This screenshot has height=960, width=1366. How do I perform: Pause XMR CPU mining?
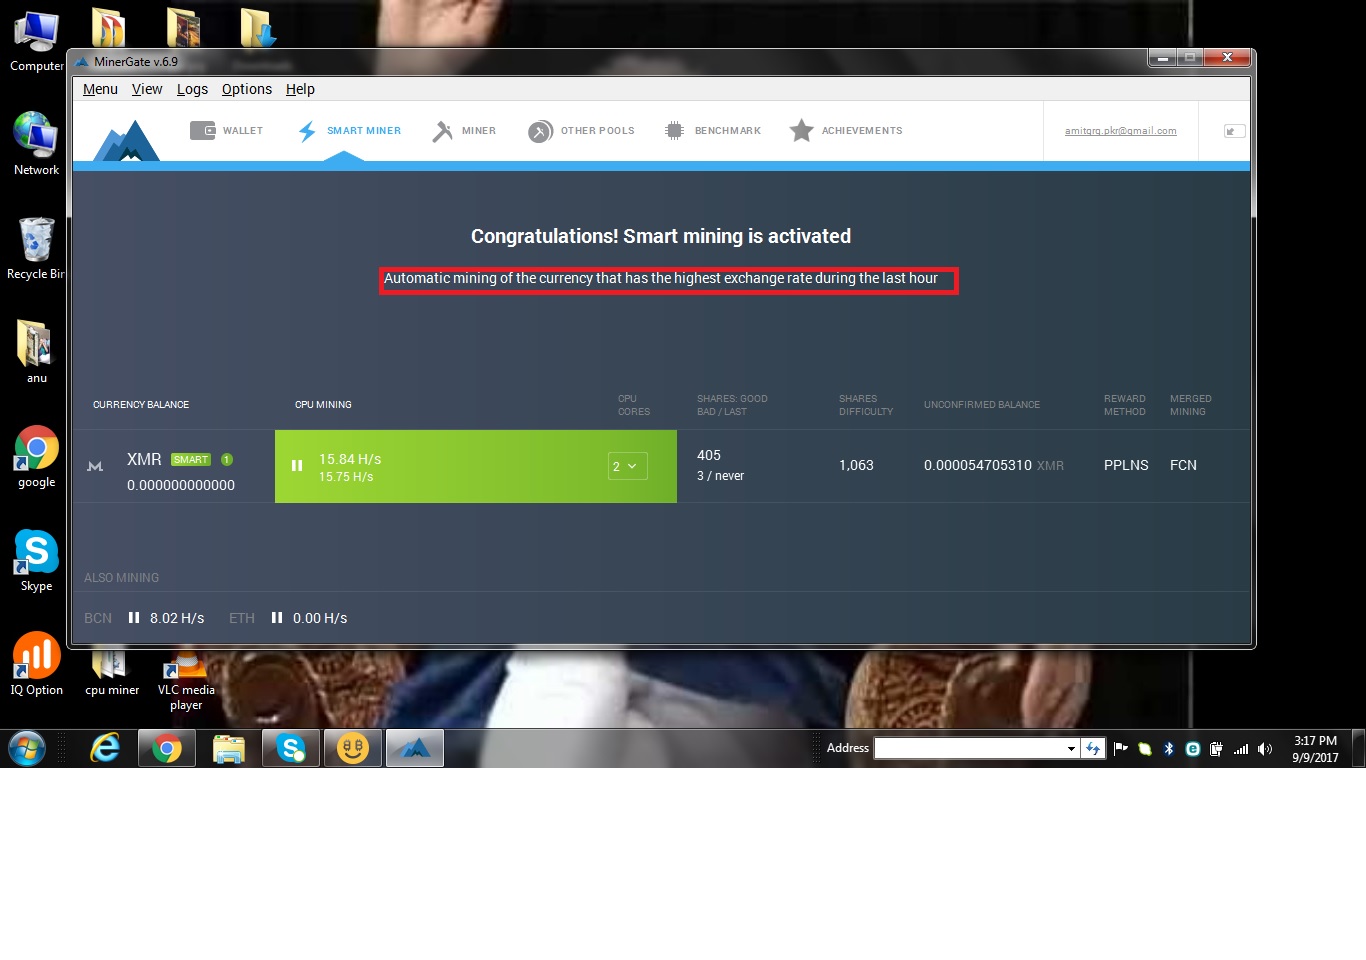297,466
